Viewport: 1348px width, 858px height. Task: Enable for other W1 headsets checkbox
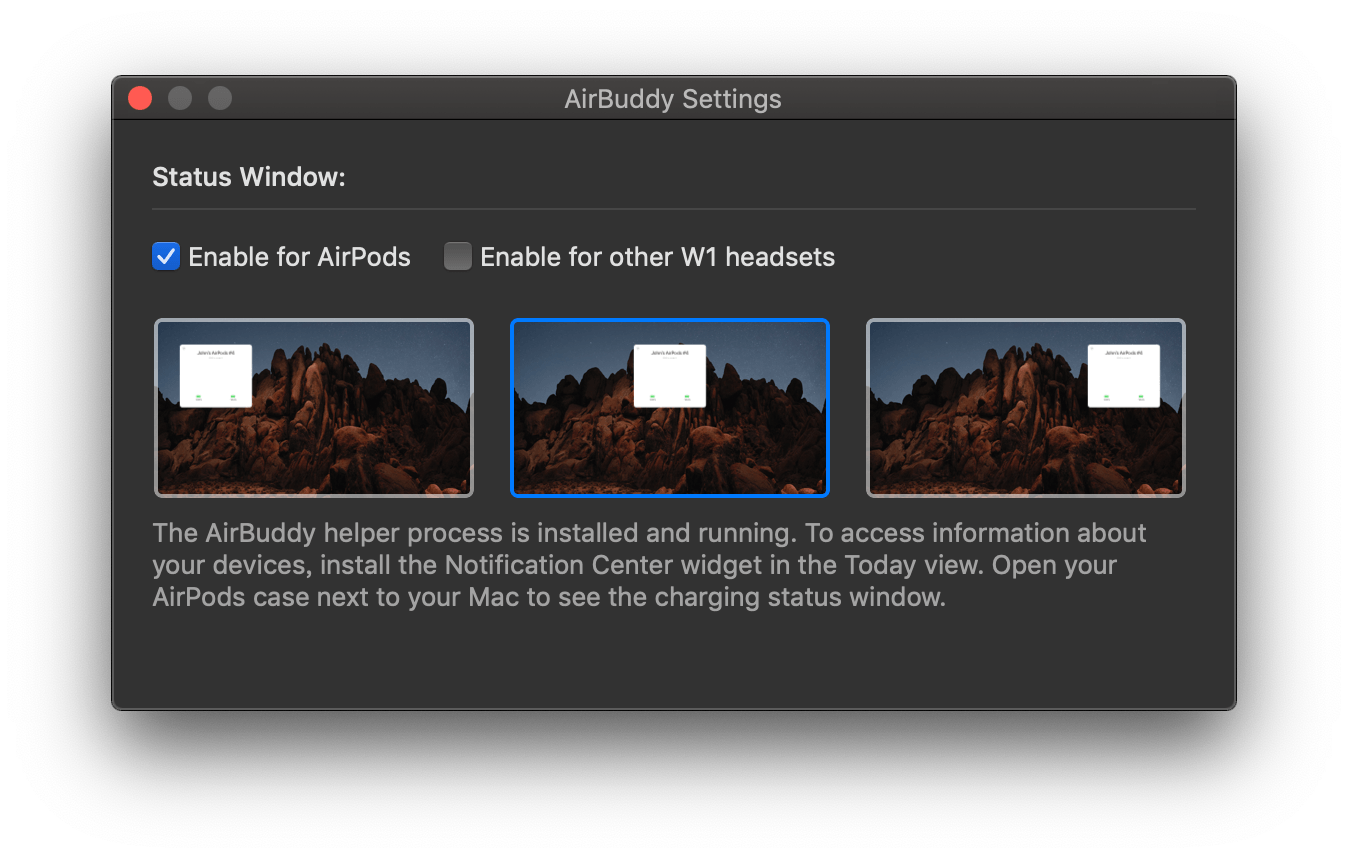(x=458, y=257)
